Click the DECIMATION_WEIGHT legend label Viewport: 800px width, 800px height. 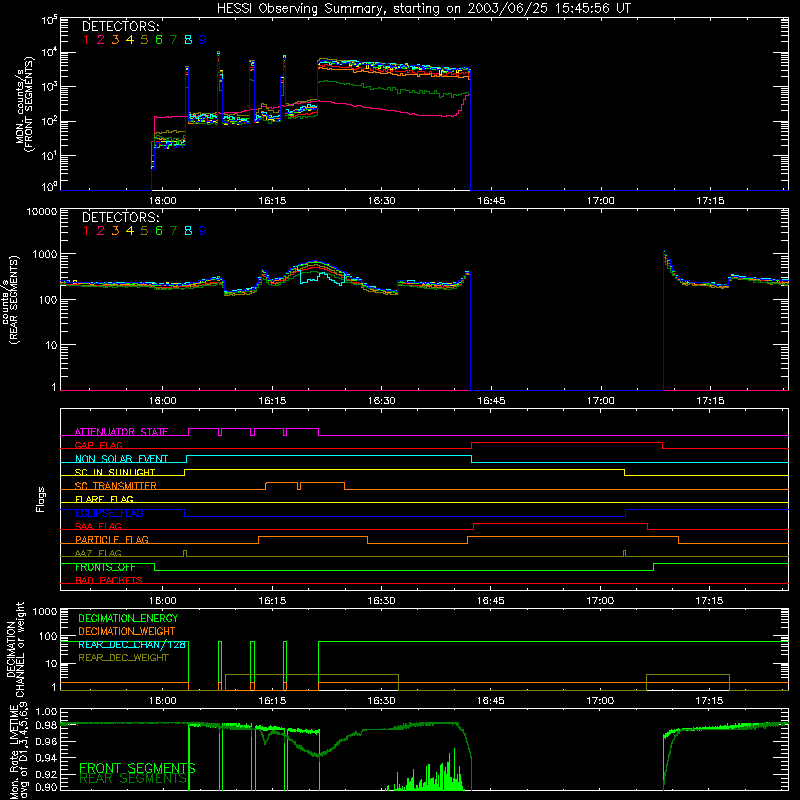coord(127,632)
